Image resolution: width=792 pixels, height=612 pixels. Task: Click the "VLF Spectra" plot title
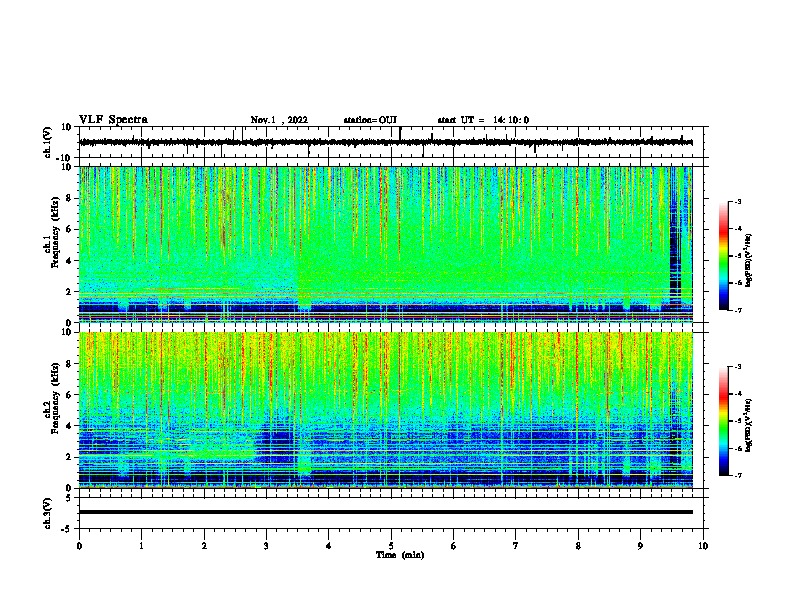click(113, 120)
